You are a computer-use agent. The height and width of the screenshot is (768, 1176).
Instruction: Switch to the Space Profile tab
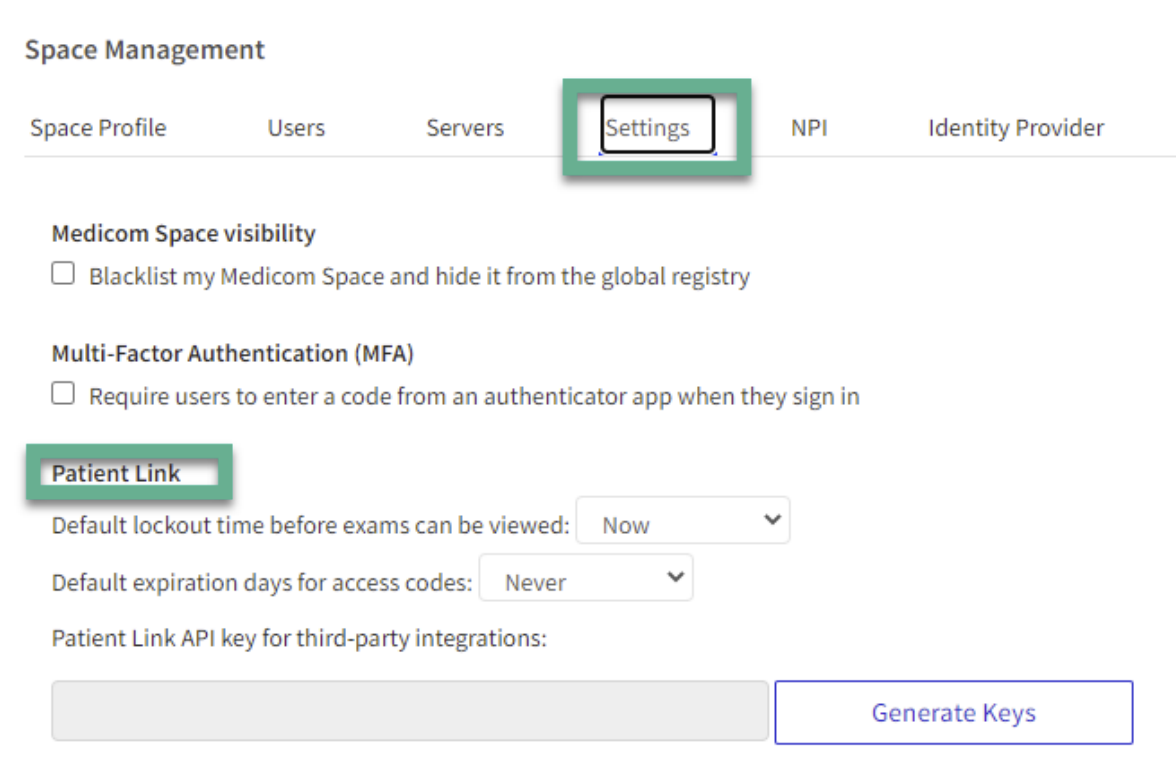click(97, 127)
